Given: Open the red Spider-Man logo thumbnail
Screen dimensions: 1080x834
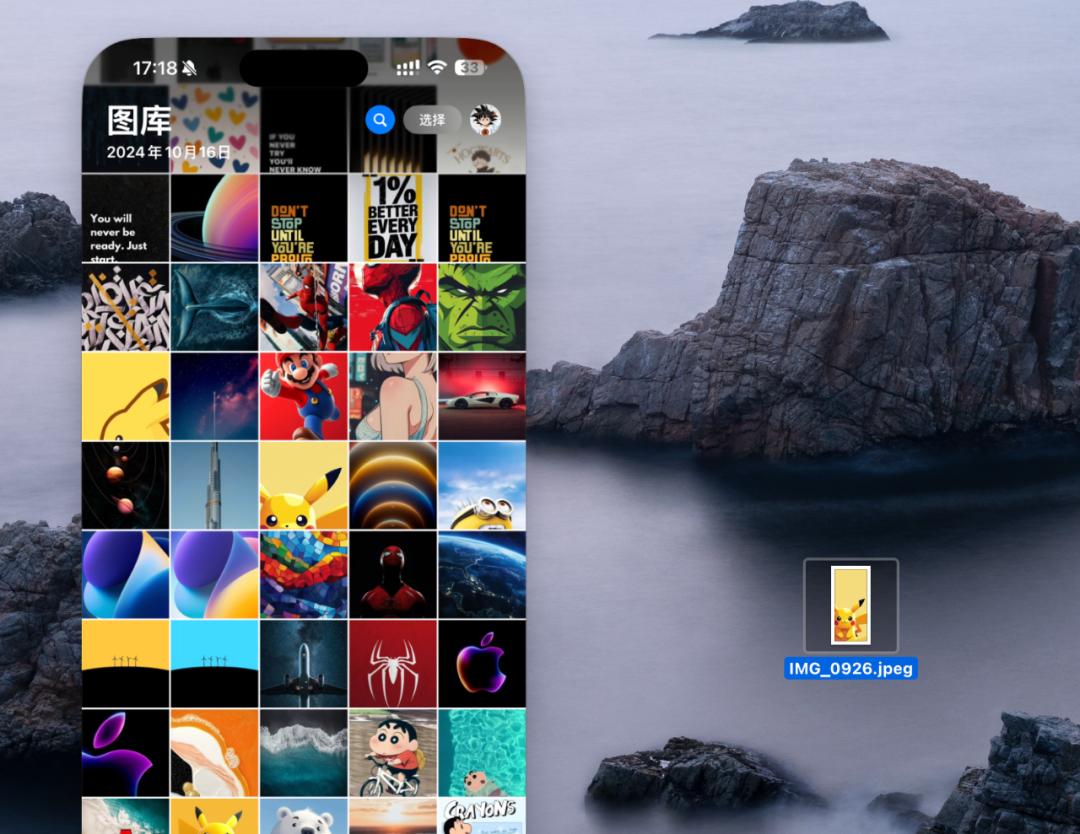Looking at the screenshot, I should [x=392, y=662].
